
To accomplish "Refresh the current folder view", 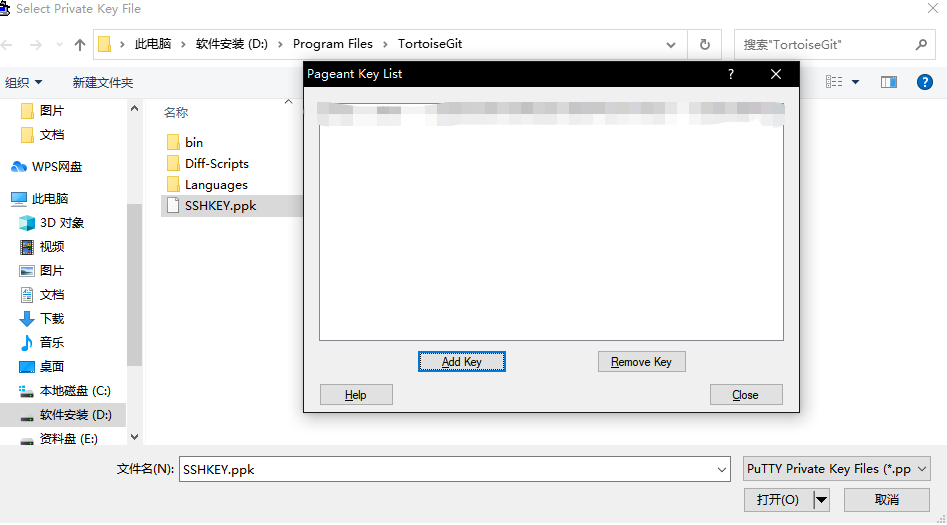I will pos(704,45).
